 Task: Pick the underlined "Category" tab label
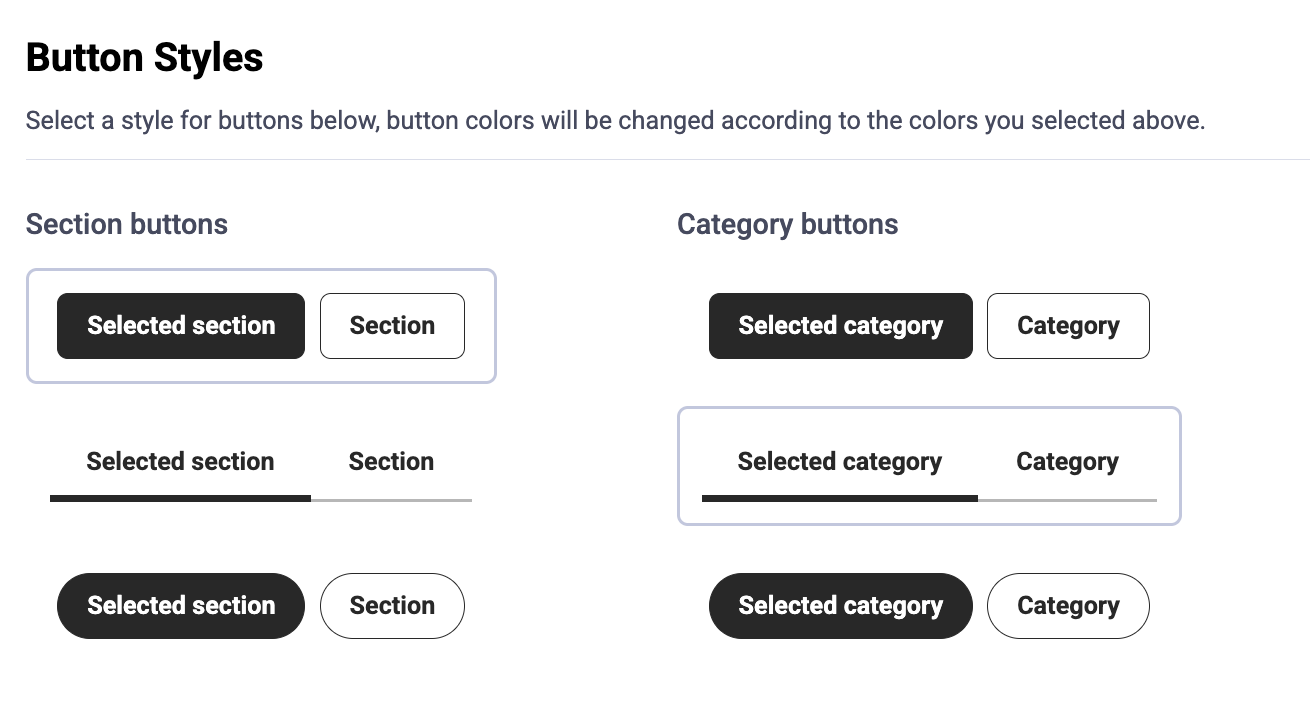pyautogui.click(x=1067, y=462)
